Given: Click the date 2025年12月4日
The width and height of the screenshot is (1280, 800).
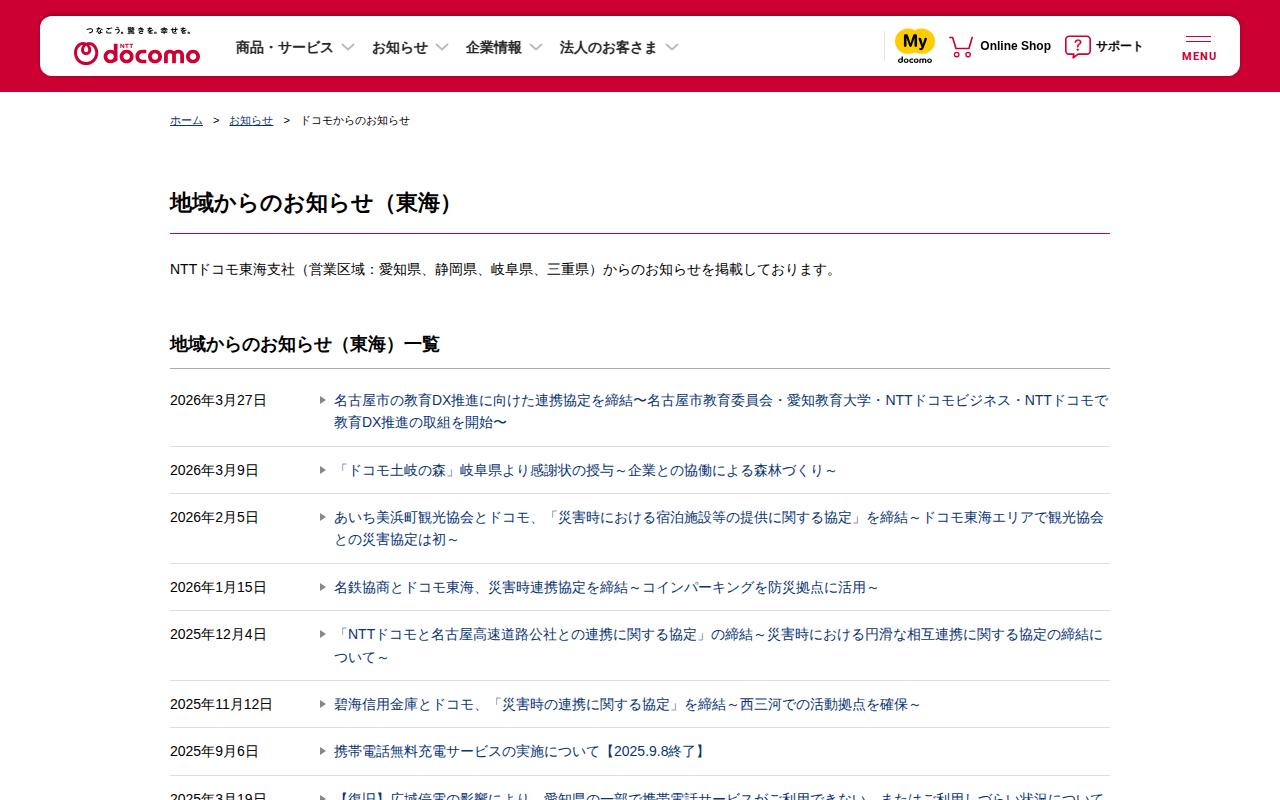Looking at the screenshot, I should click(218, 634).
